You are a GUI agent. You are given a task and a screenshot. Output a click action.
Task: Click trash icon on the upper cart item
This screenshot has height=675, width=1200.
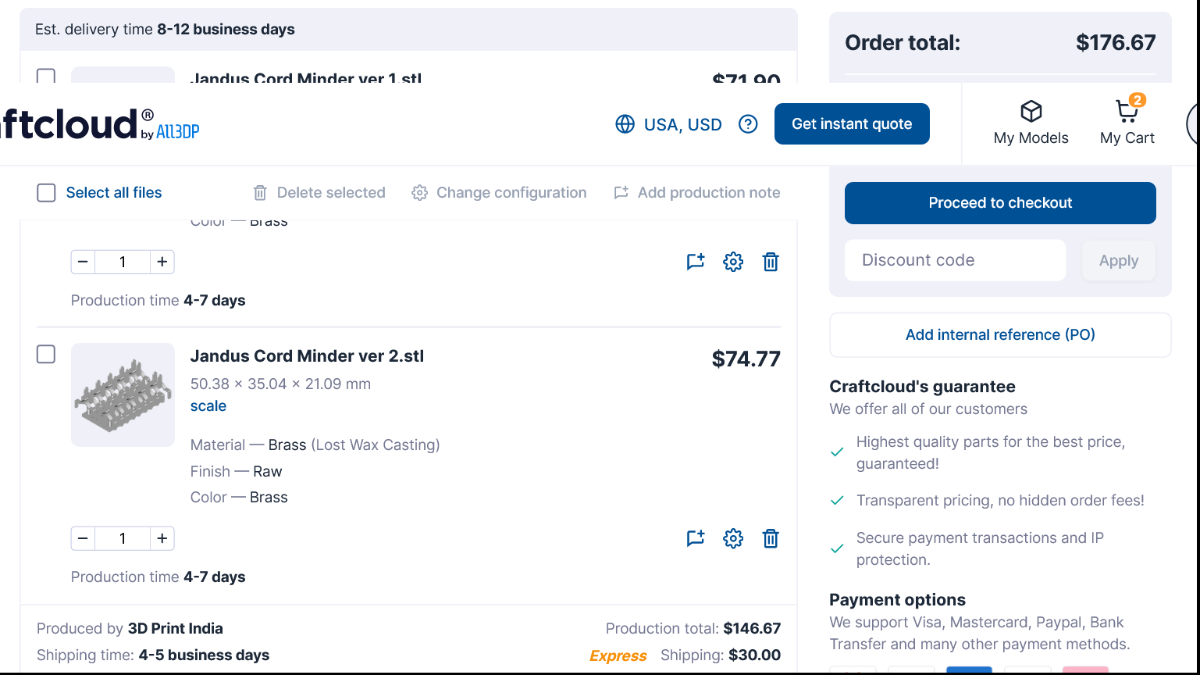coord(771,262)
